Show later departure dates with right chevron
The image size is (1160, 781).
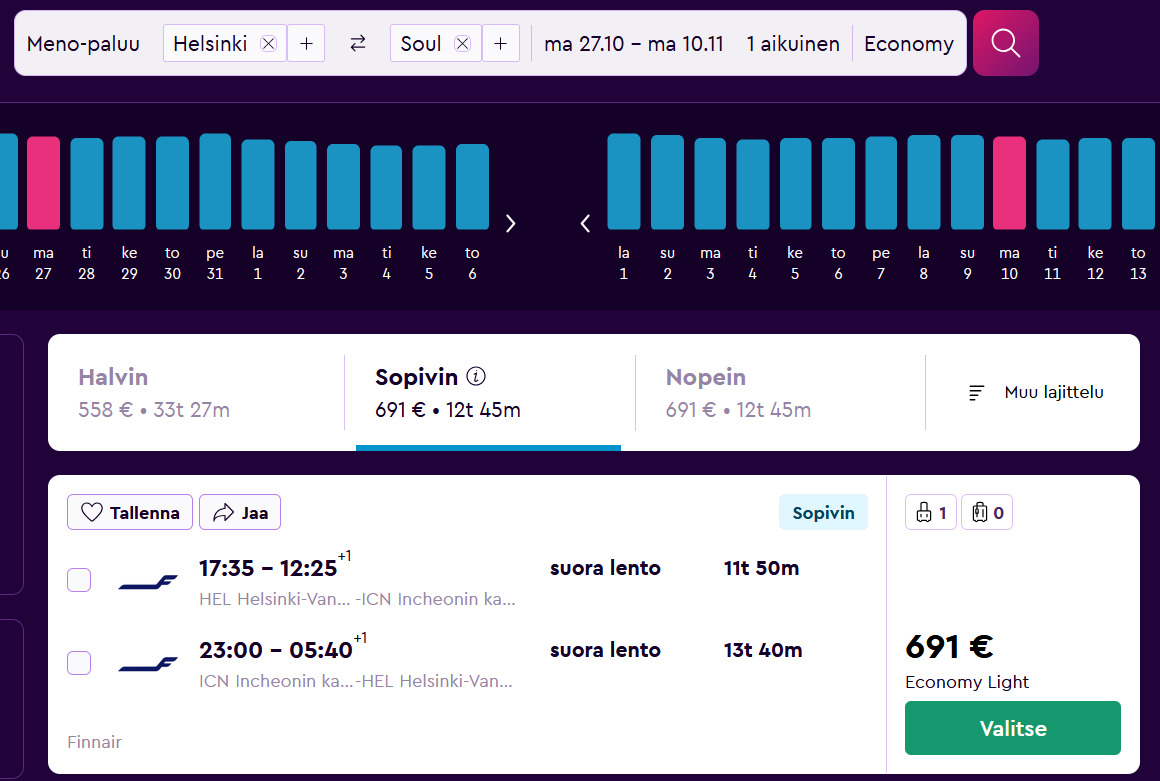pos(511,223)
